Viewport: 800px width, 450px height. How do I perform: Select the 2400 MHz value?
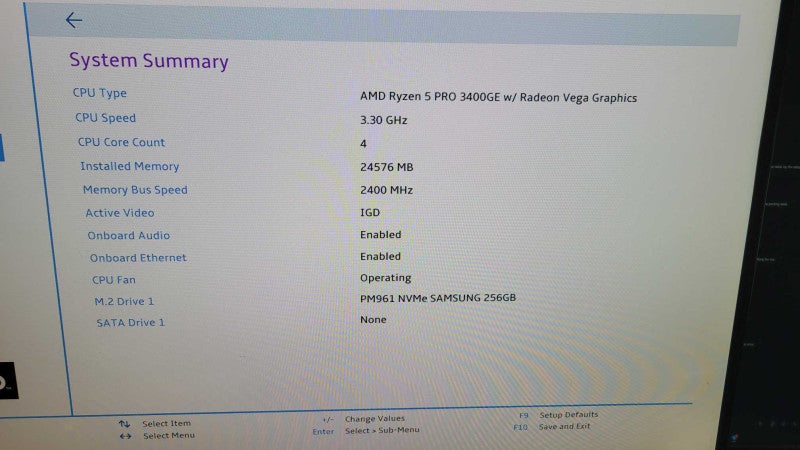(x=387, y=190)
